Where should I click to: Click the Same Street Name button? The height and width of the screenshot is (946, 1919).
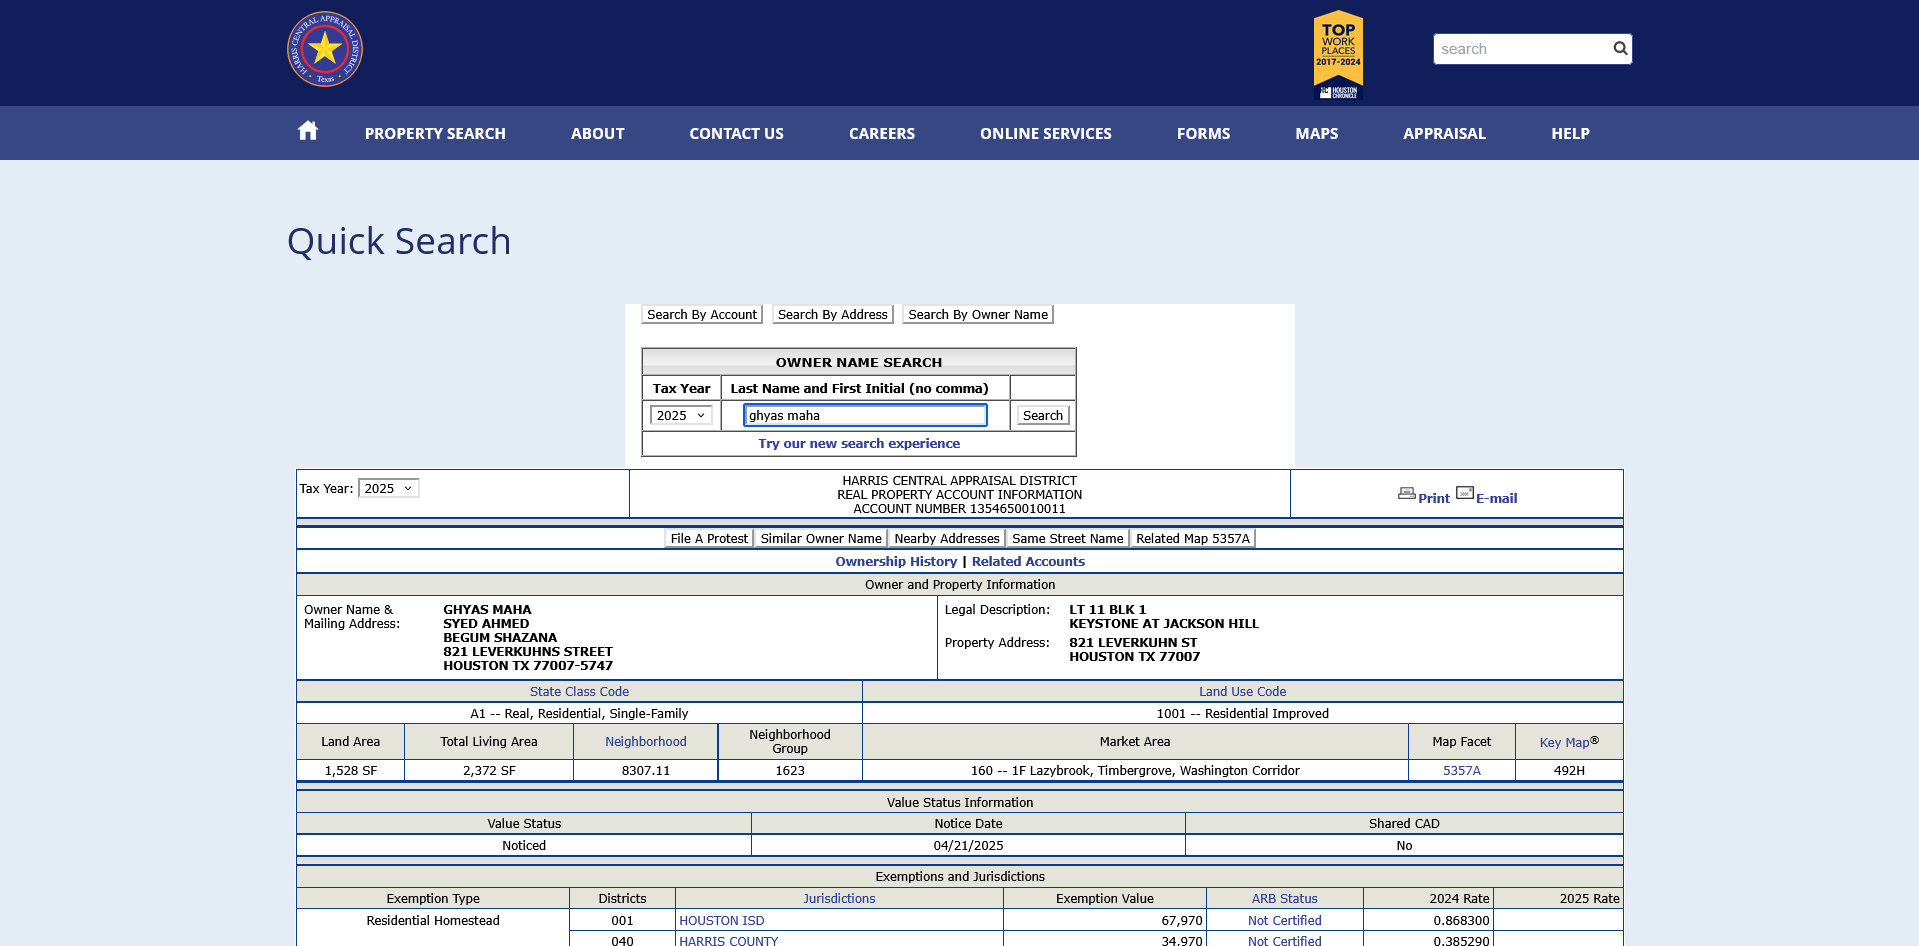1068,538
